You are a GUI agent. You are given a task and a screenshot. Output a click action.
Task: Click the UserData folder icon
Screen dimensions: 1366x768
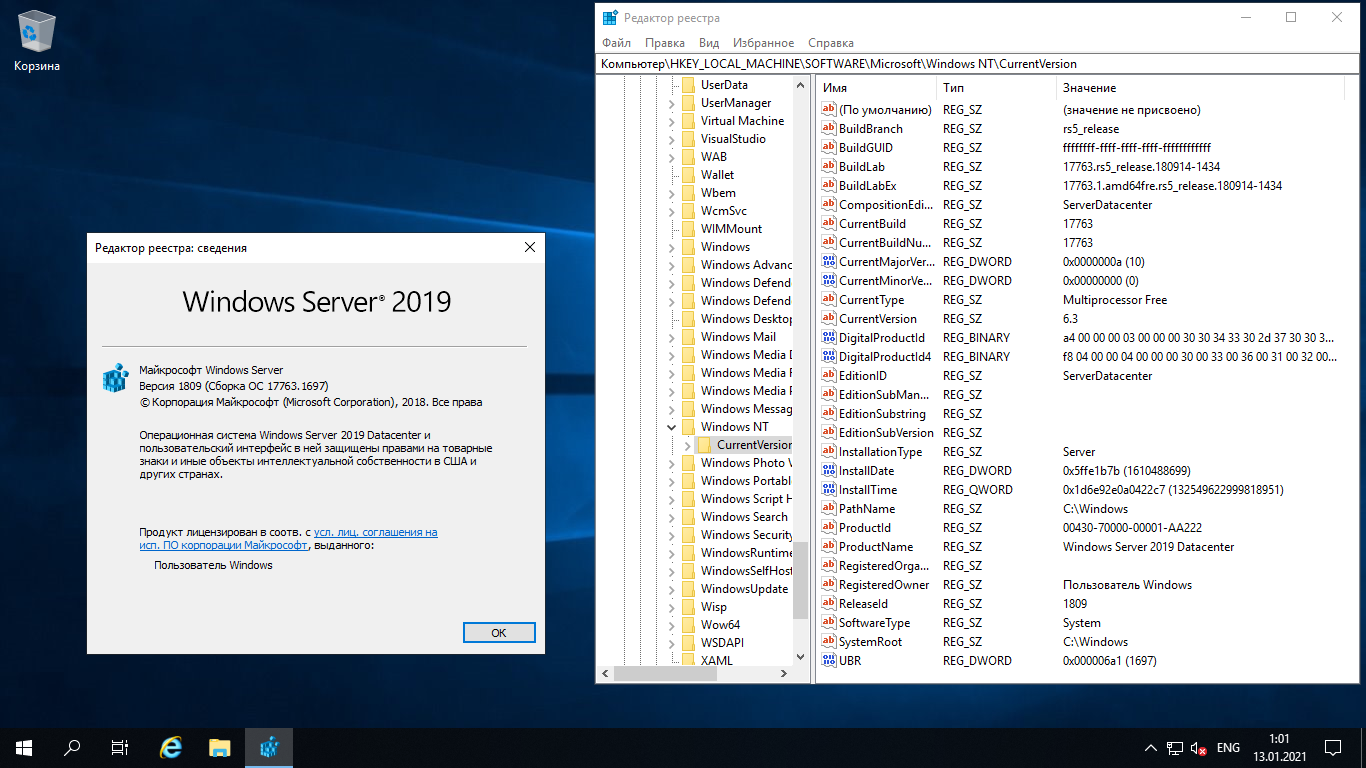(x=688, y=85)
